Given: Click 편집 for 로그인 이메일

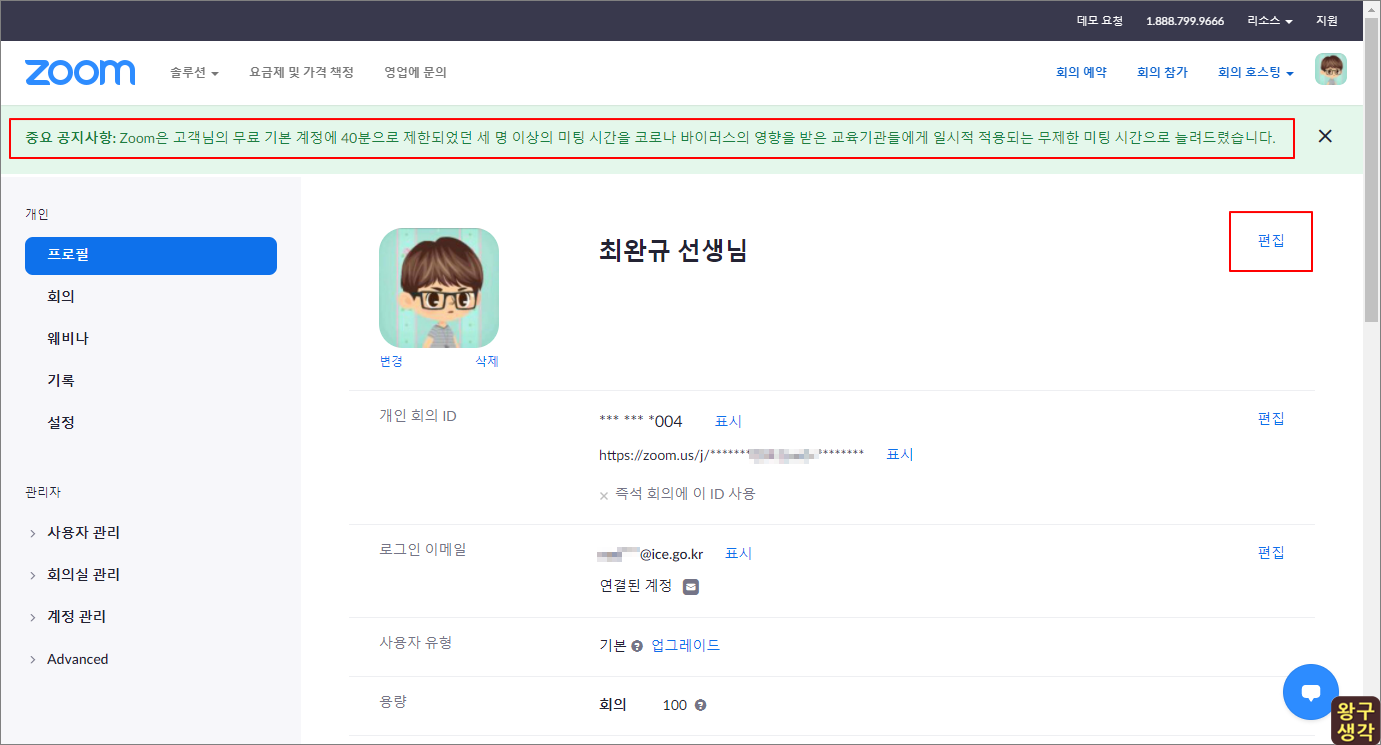Looking at the screenshot, I should 1271,553.
